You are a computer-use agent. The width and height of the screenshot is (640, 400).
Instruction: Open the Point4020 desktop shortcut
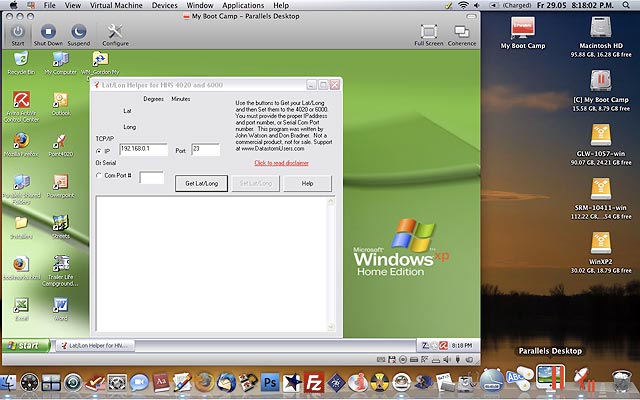(x=60, y=141)
